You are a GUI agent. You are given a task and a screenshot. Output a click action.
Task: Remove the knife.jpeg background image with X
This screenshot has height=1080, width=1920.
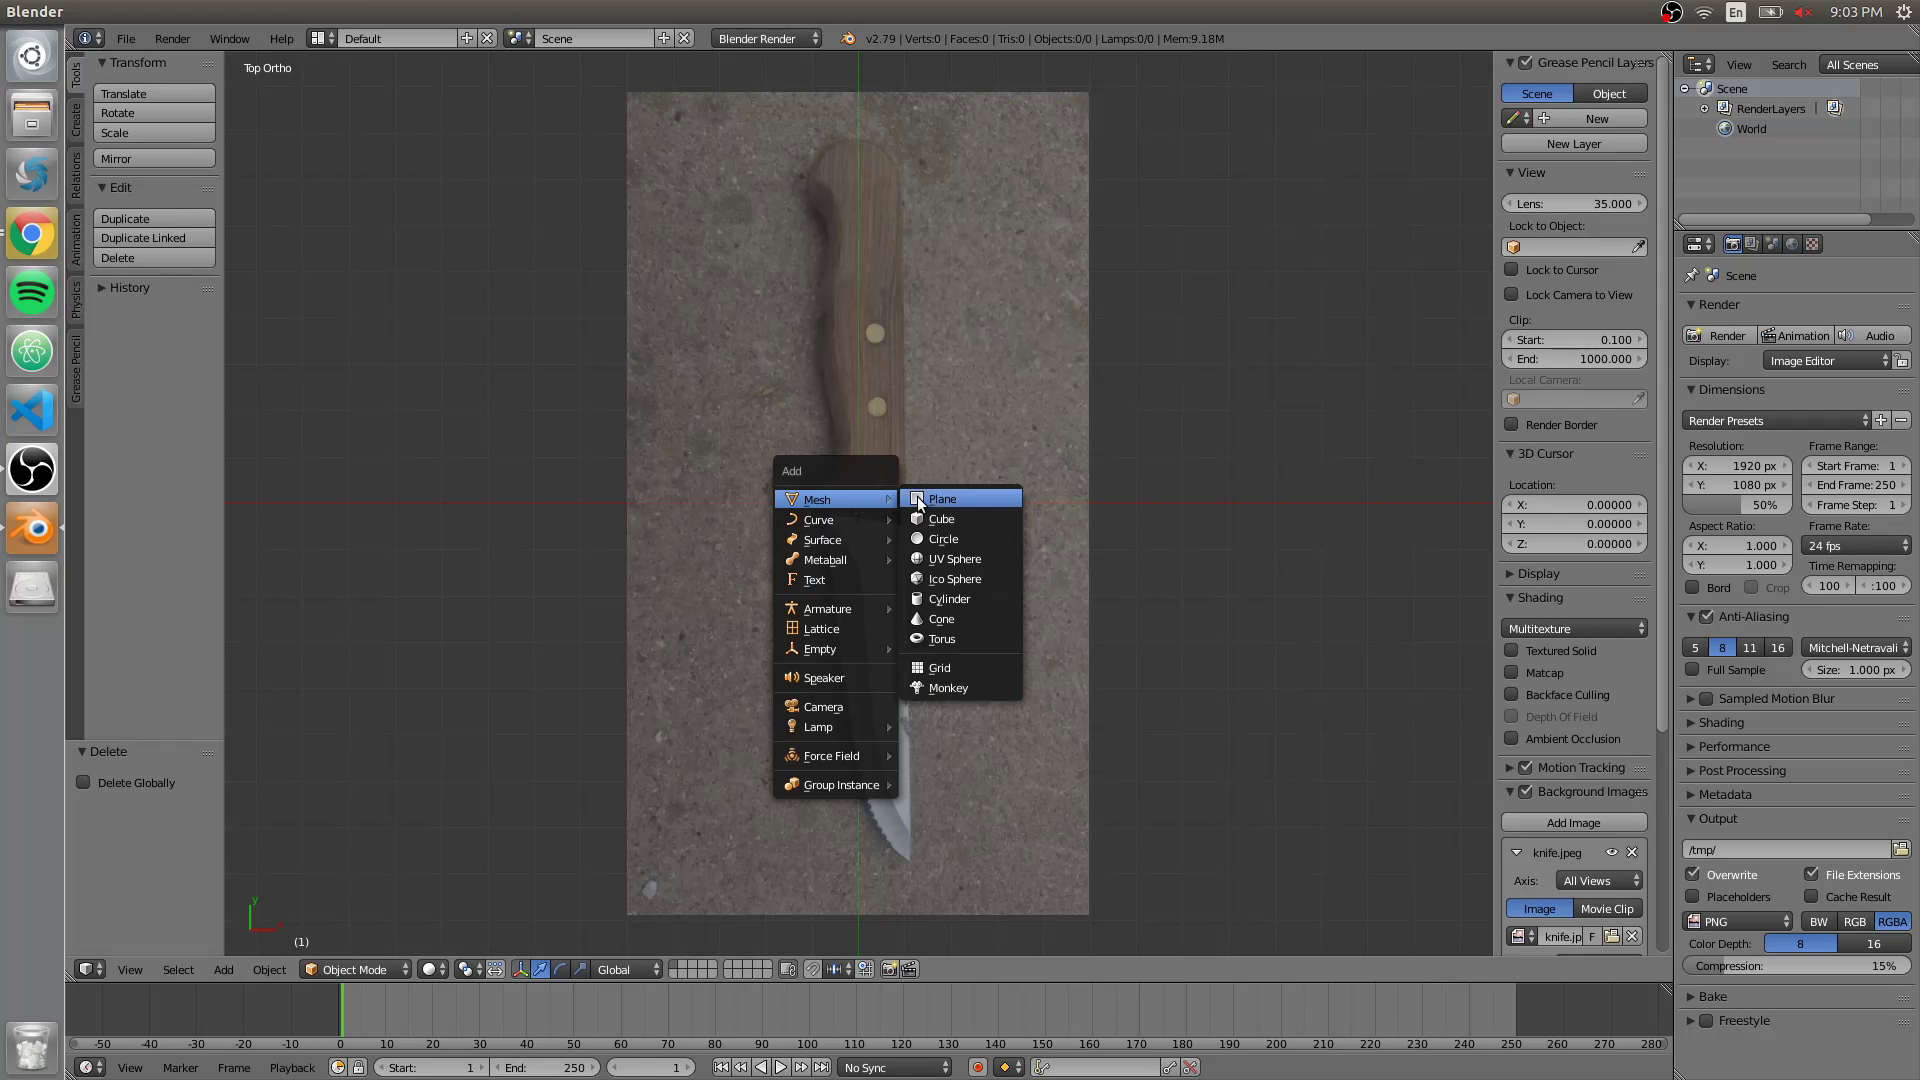[1632, 853]
